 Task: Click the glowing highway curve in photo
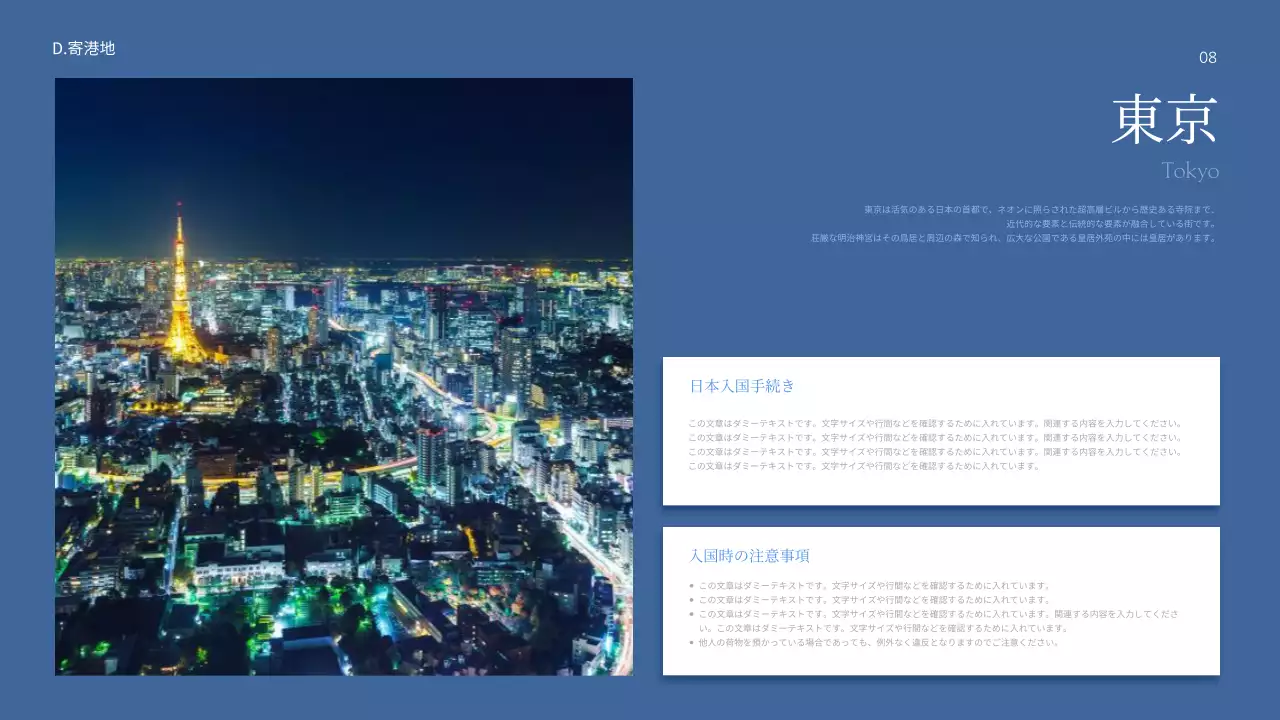440,392
